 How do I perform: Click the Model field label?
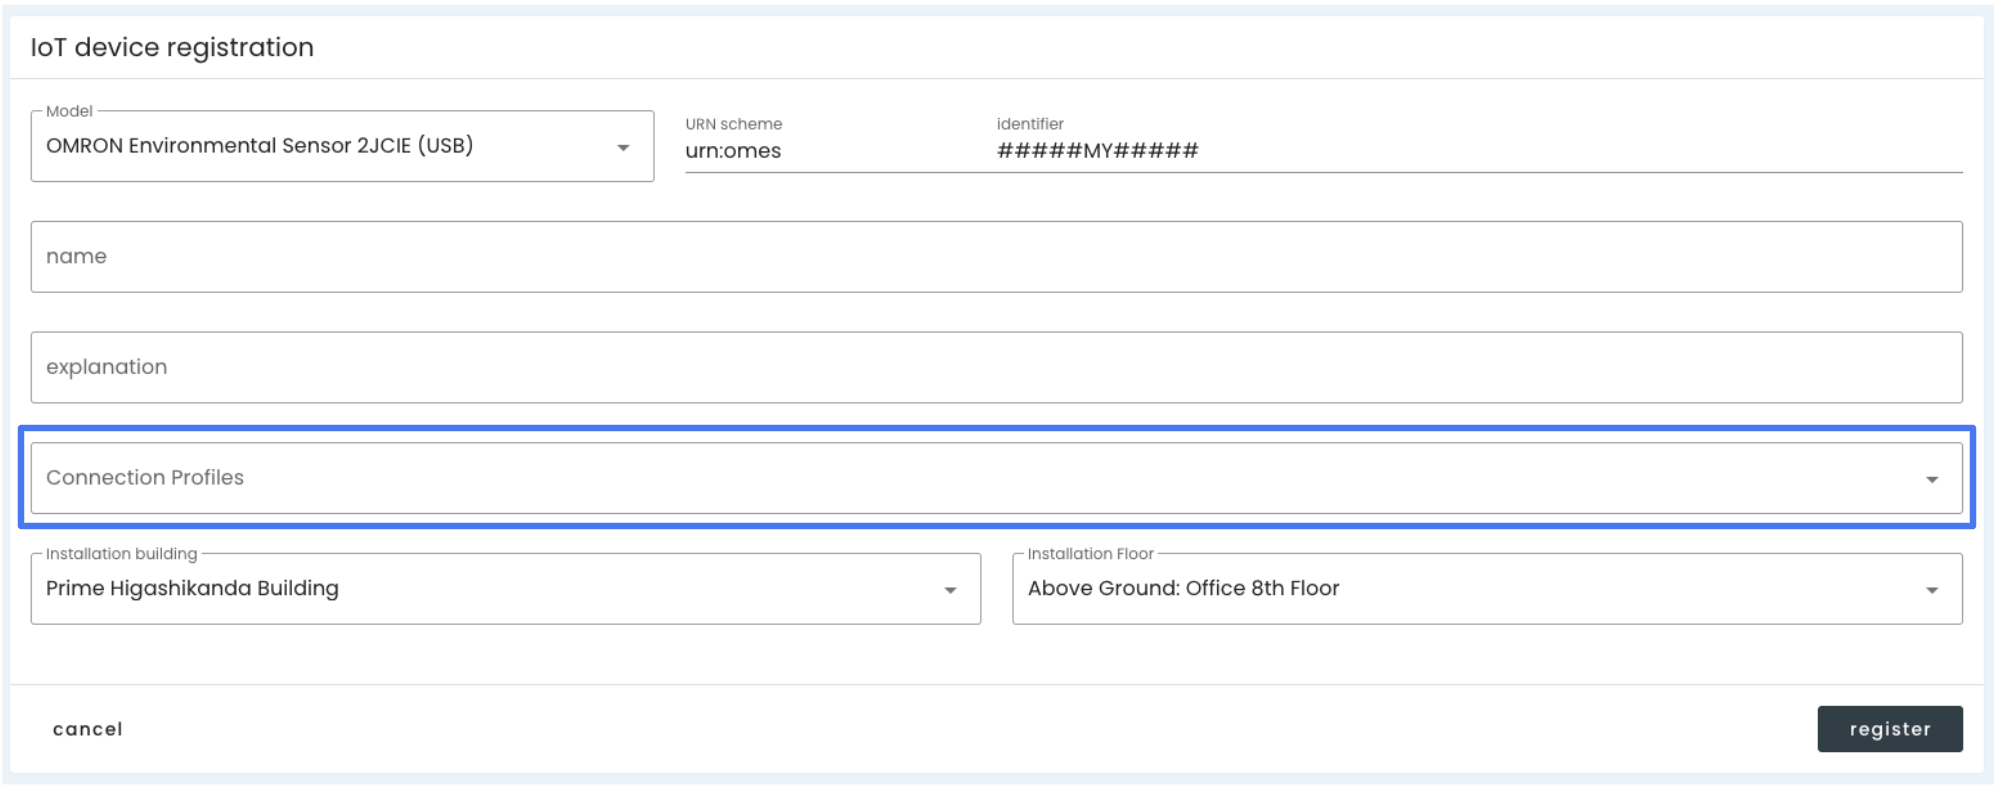(x=69, y=111)
